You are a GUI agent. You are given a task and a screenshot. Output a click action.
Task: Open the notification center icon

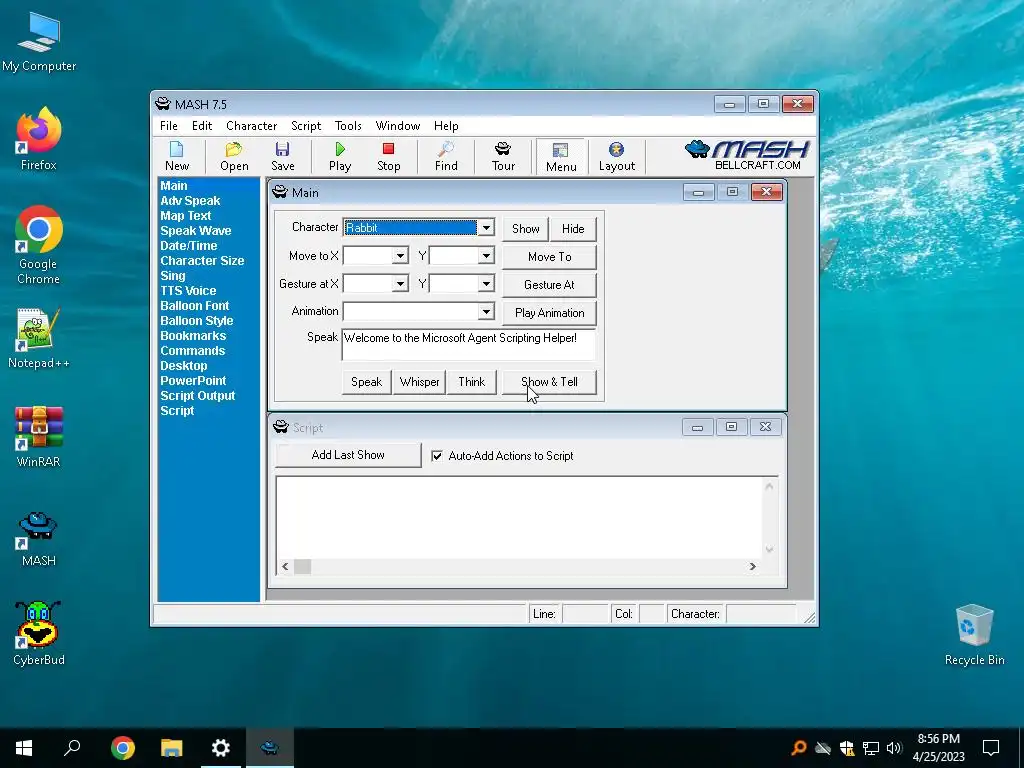point(991,748)
